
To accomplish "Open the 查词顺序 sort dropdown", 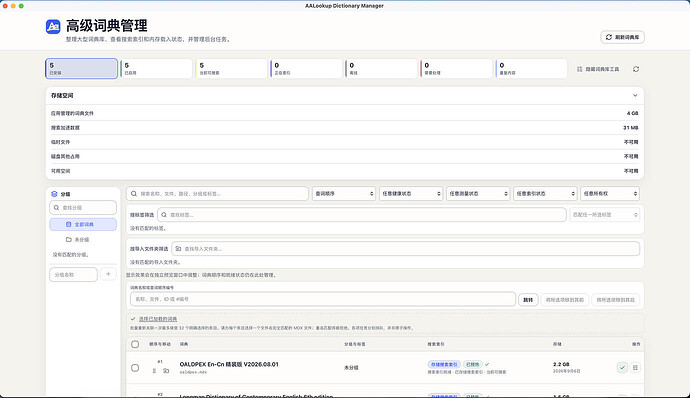I will point(344,194).
